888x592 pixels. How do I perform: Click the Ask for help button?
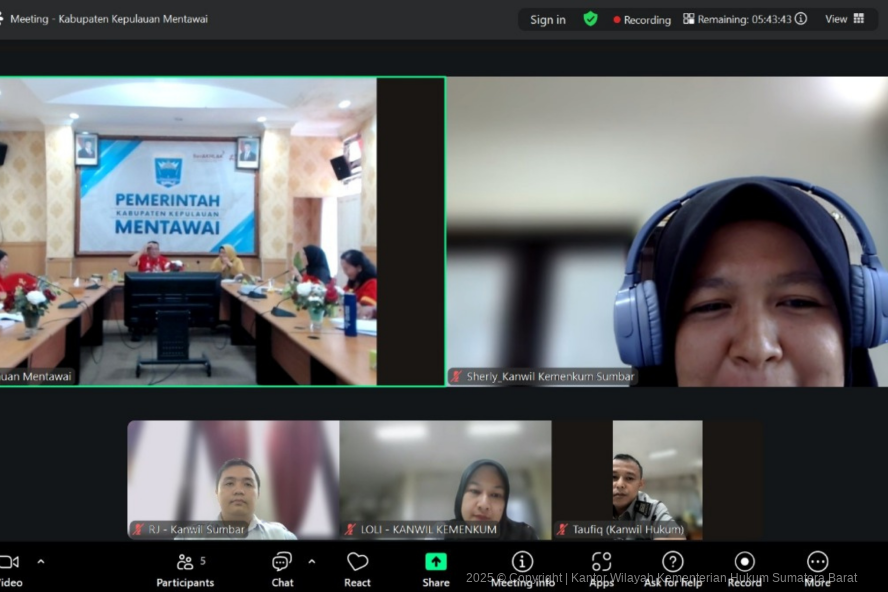[673, 570]
